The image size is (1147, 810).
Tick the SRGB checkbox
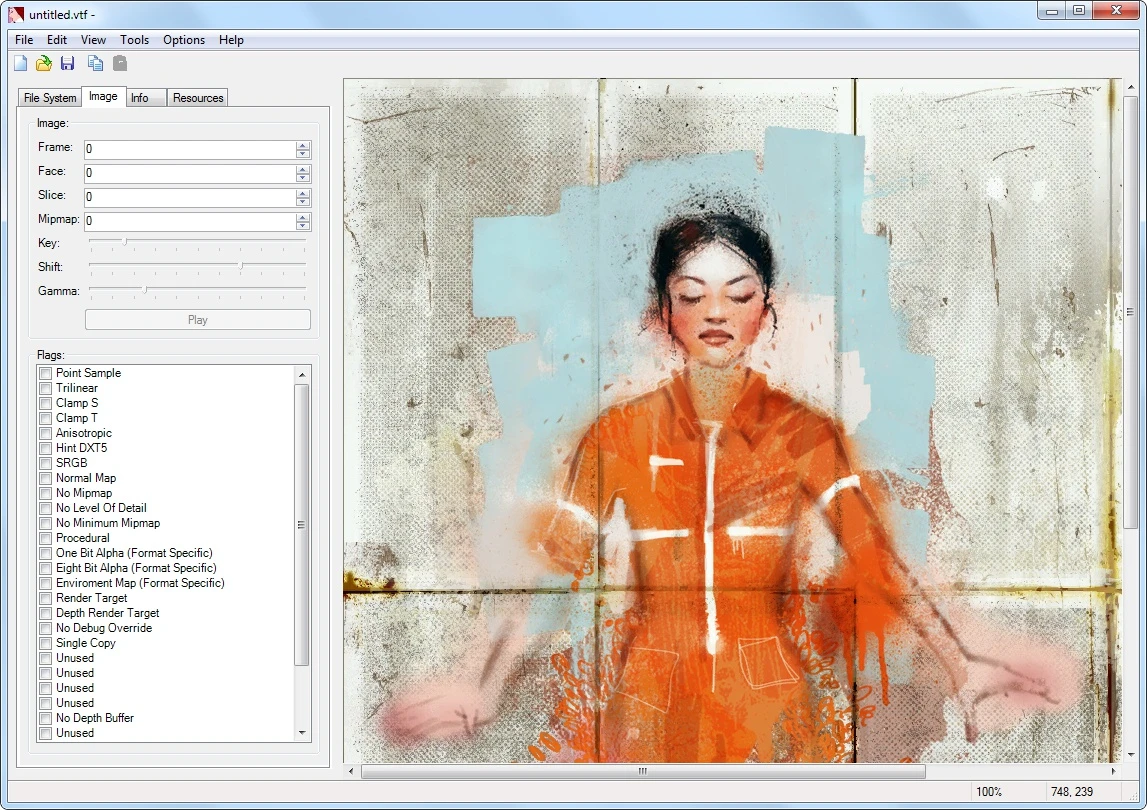pyautogui.click(x=45, y=463)
